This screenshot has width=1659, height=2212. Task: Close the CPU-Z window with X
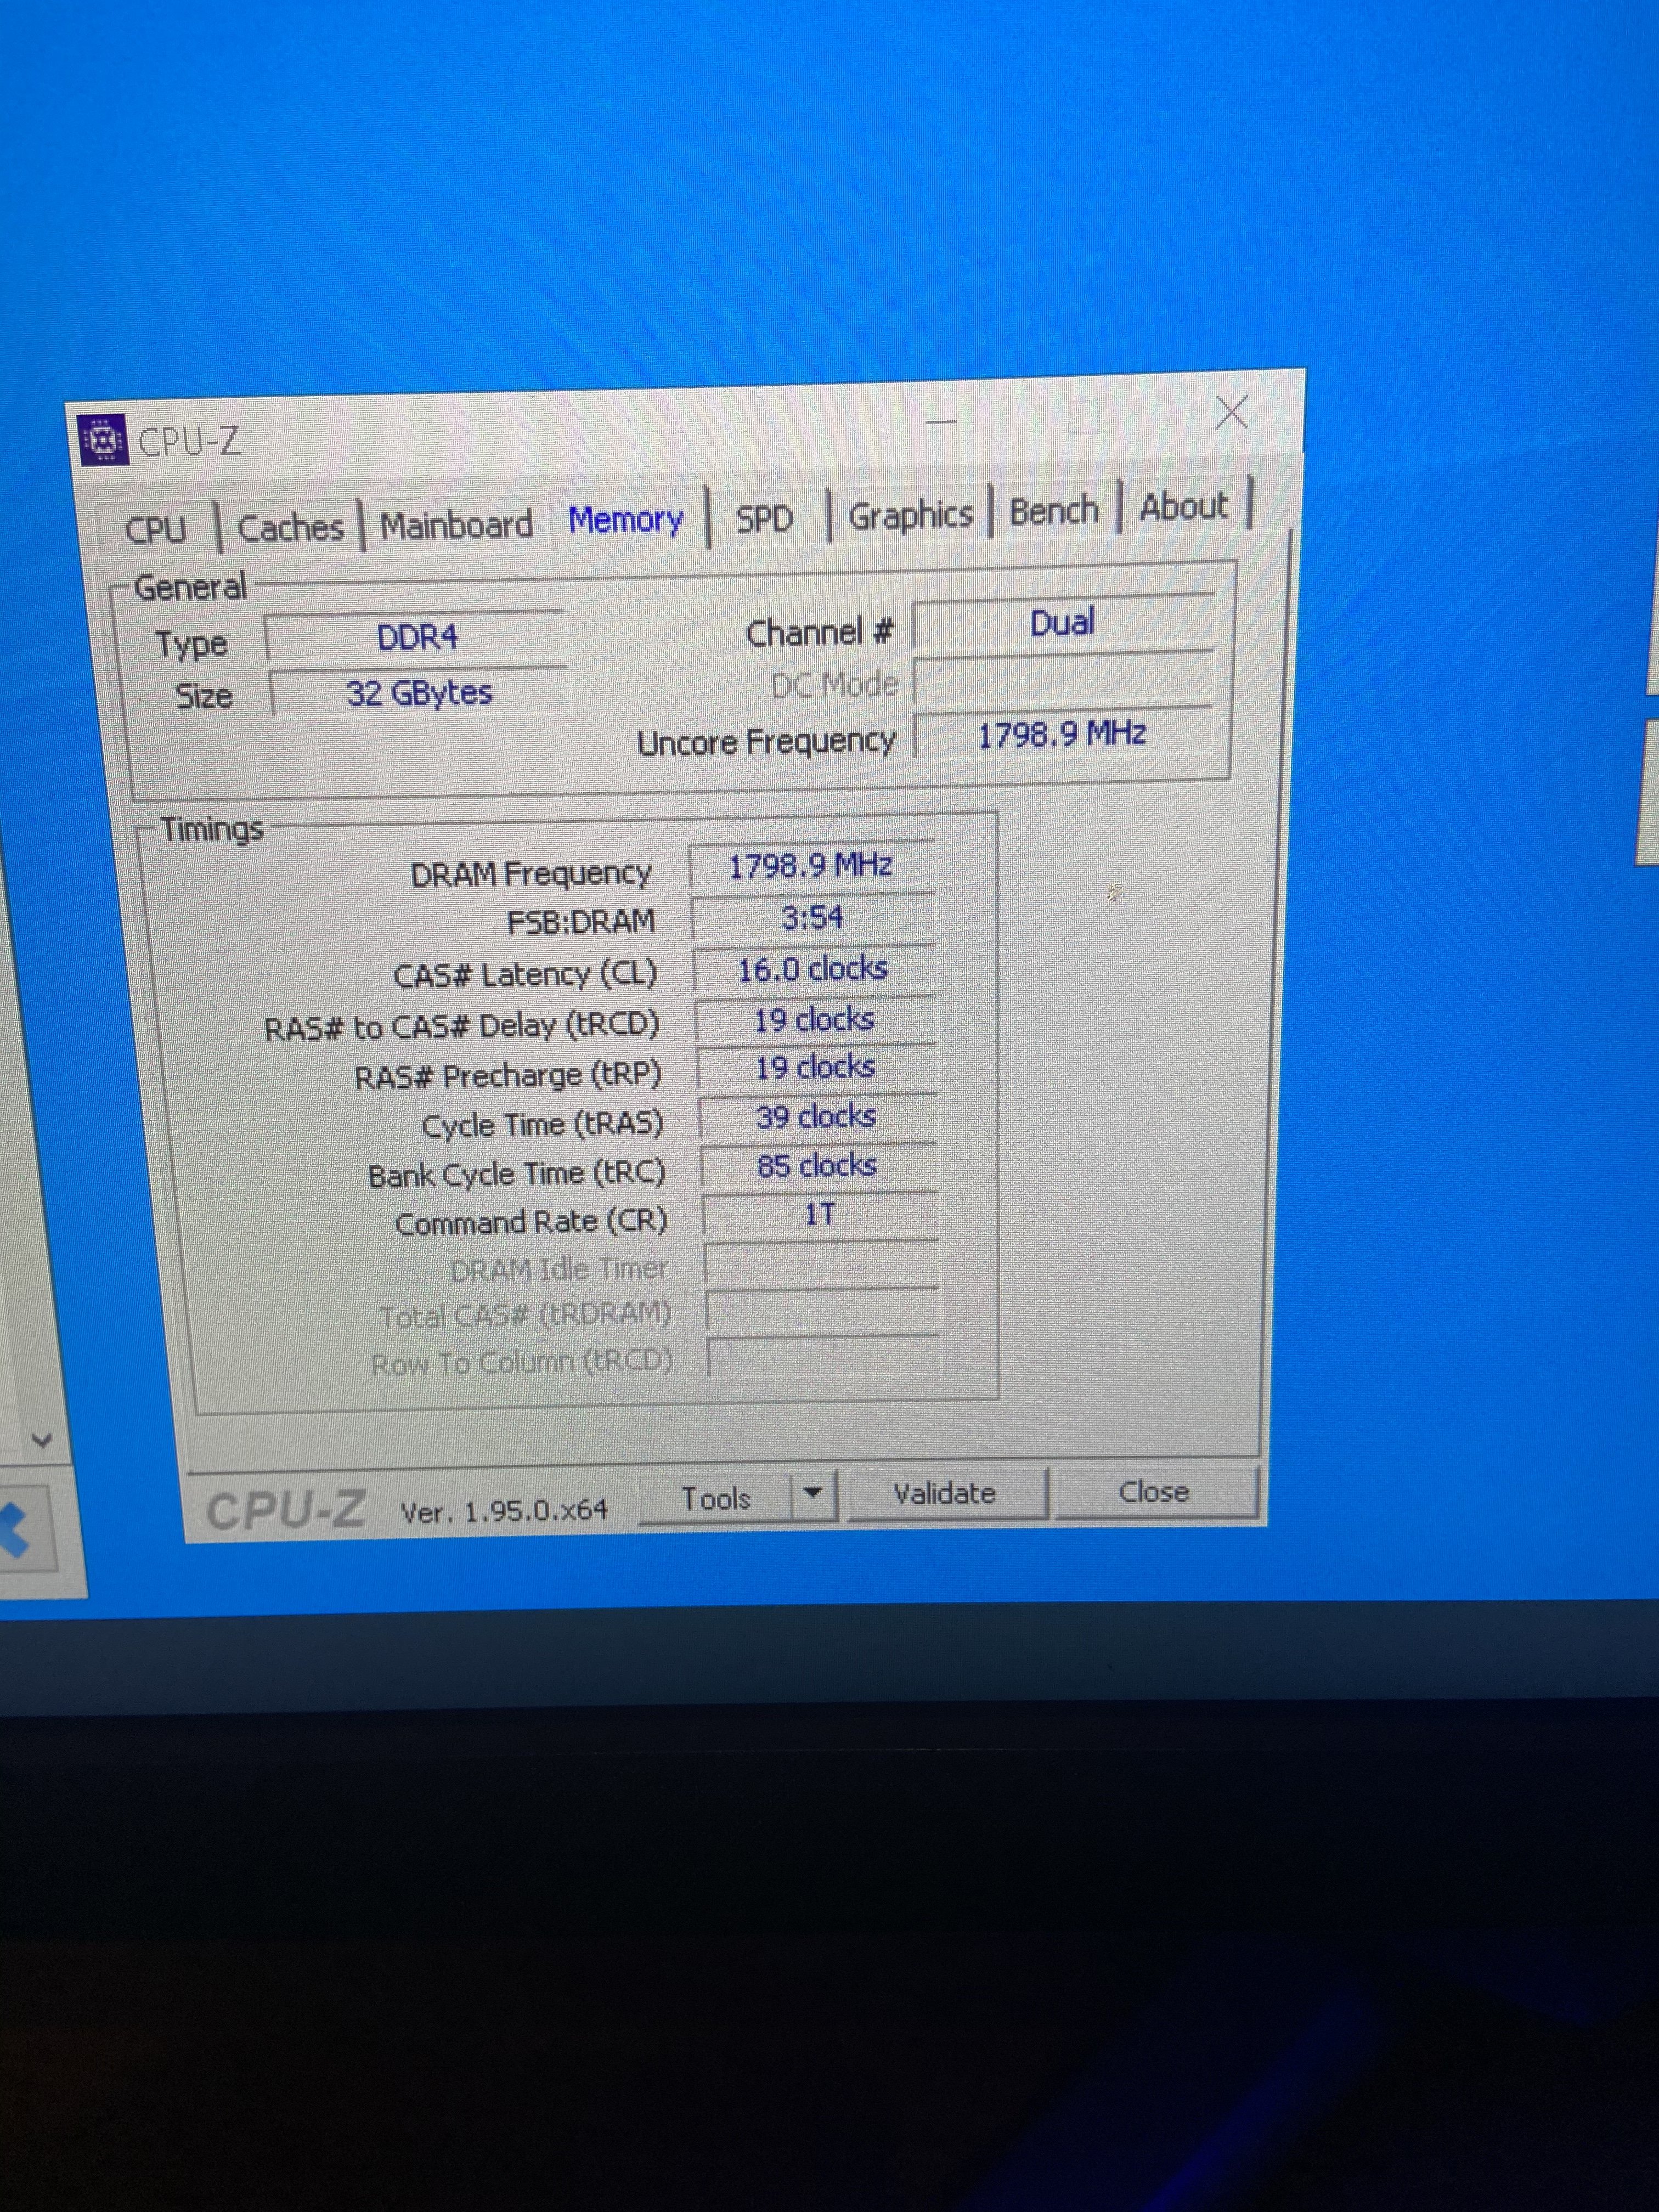point(1231,411)
